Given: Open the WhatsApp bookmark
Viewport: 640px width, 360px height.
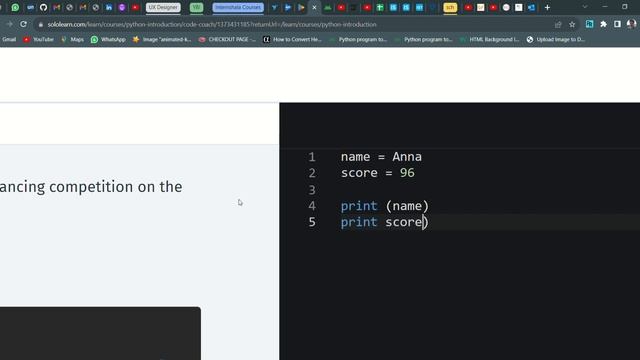Looking at the screenshot, I should (x=108, y=39).
